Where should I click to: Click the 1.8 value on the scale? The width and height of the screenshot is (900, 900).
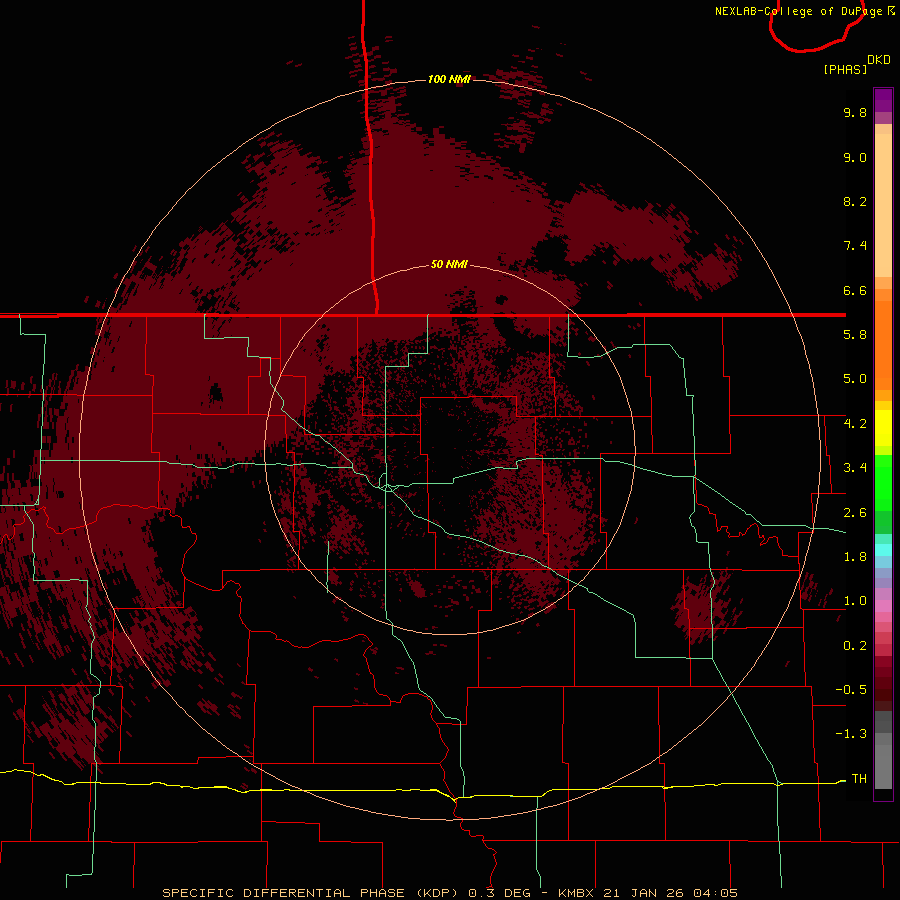pyautogui.click(x=855, y=557)
